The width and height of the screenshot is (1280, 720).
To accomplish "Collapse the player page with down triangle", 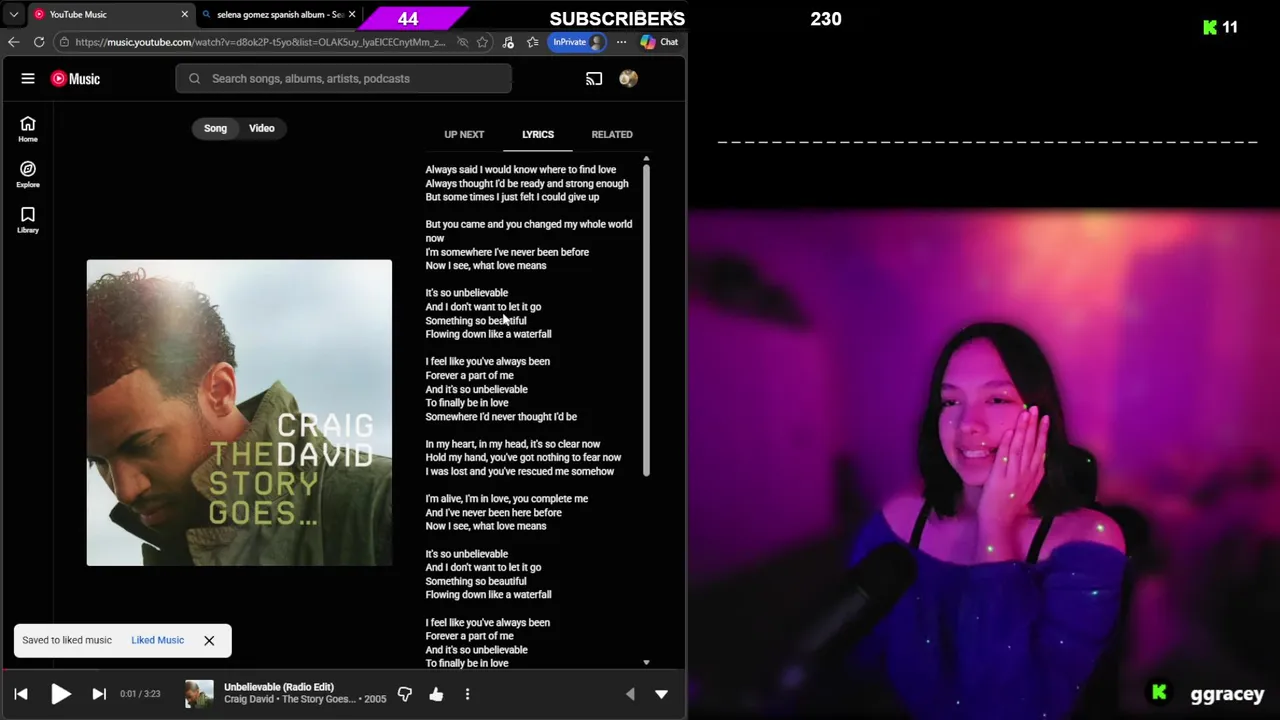I will 661,694.
